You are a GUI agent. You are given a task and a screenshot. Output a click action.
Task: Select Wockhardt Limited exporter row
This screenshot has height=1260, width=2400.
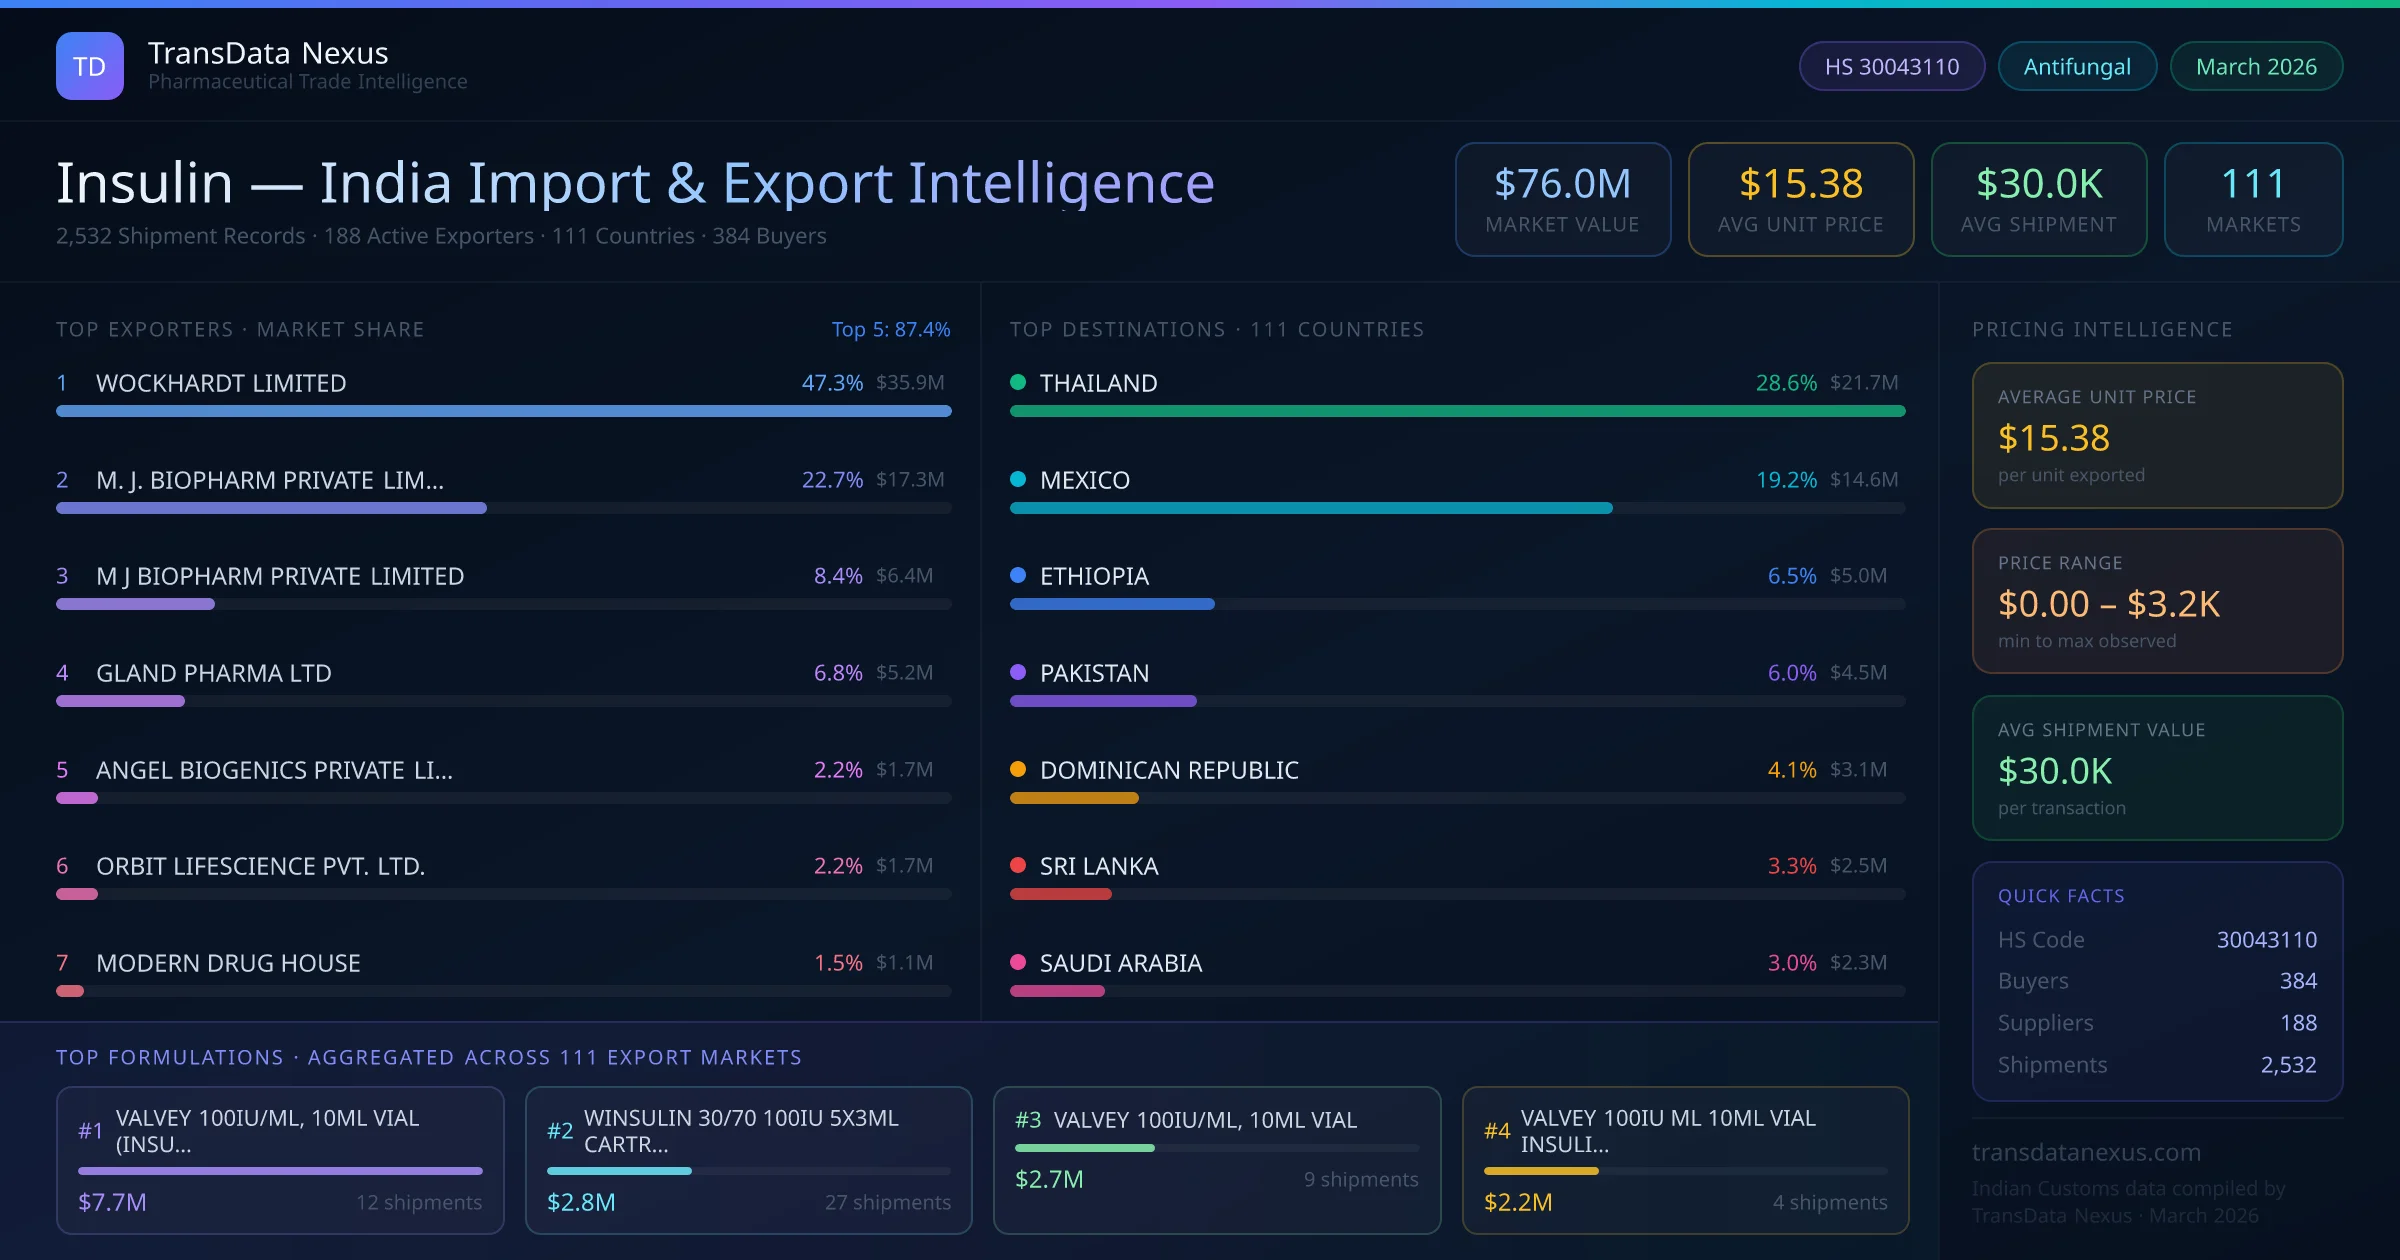(x=220, y=383)
